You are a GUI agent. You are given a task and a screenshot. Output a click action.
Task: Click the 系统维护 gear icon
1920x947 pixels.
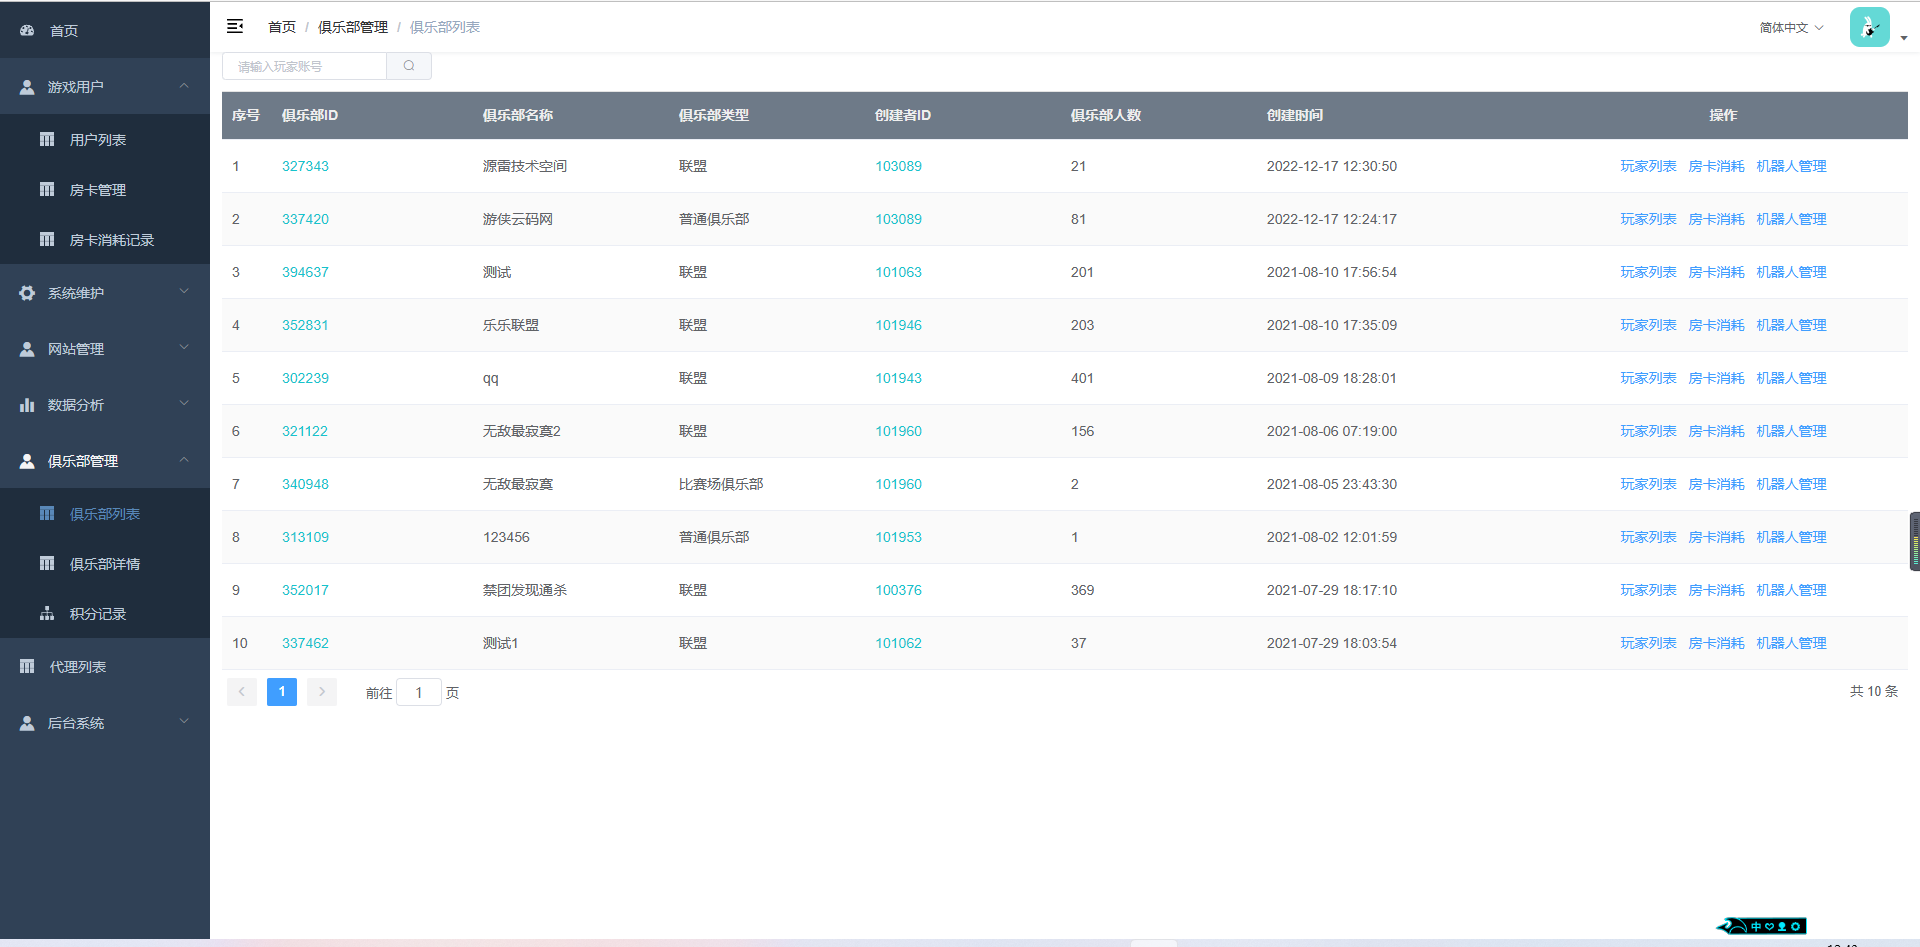tap(27, 293)
